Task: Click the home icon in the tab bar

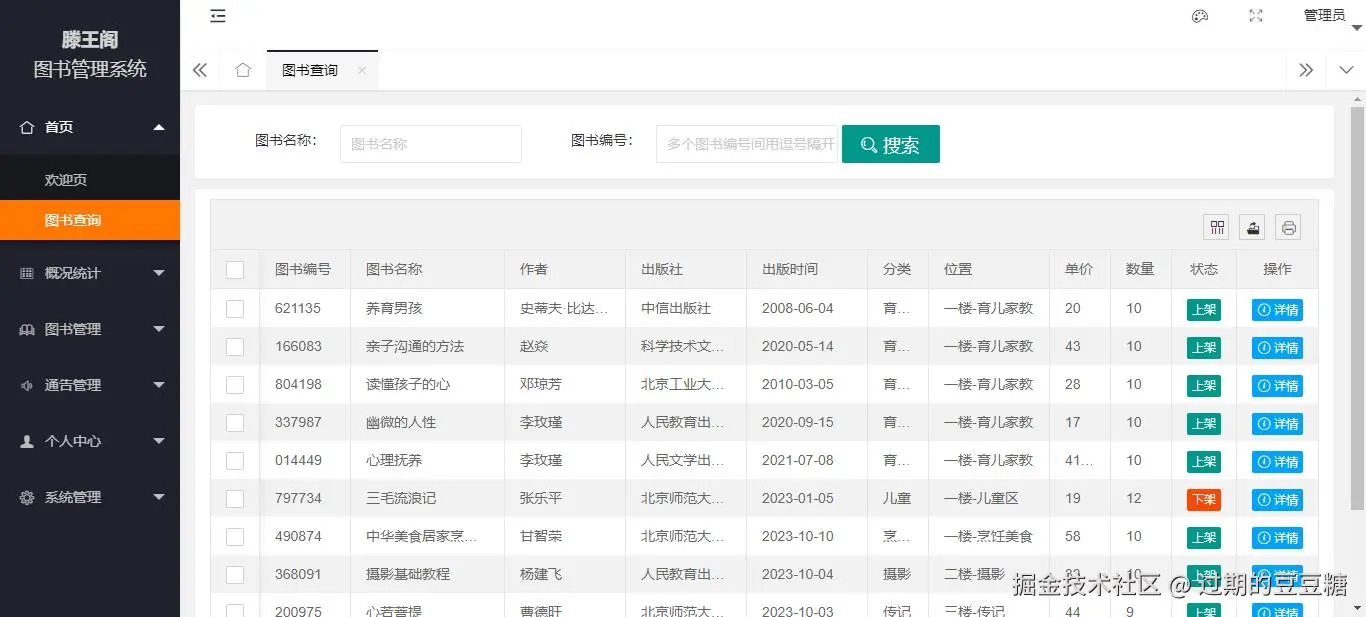Action: (243, 70)
